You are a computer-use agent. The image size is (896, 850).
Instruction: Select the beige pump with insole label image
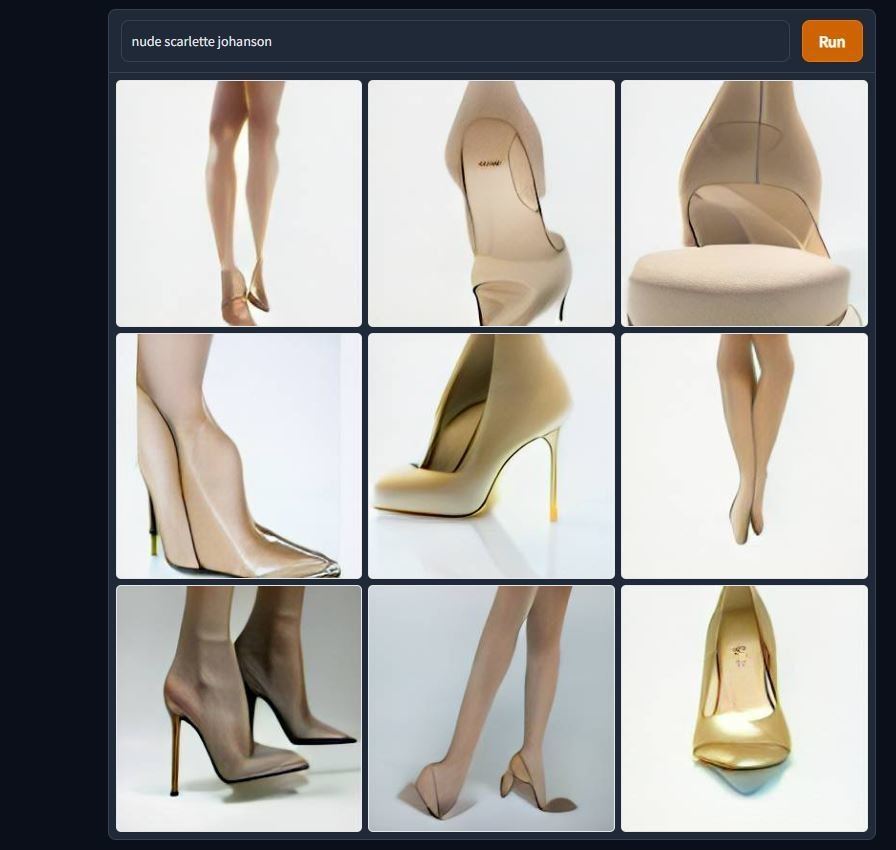[491, 204]
